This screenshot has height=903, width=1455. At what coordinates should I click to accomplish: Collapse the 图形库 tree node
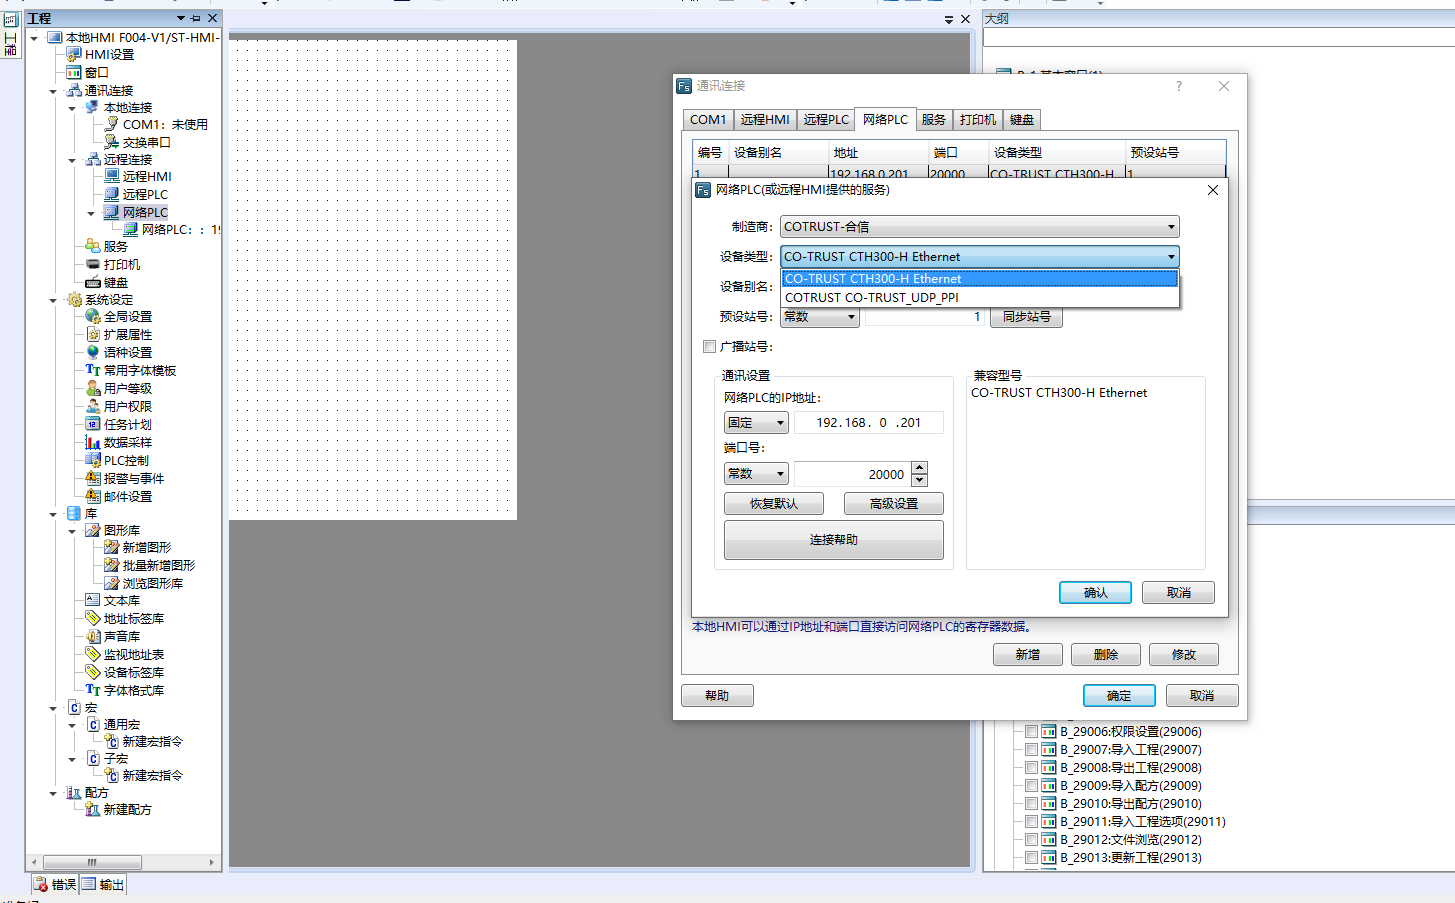point(72,531)
